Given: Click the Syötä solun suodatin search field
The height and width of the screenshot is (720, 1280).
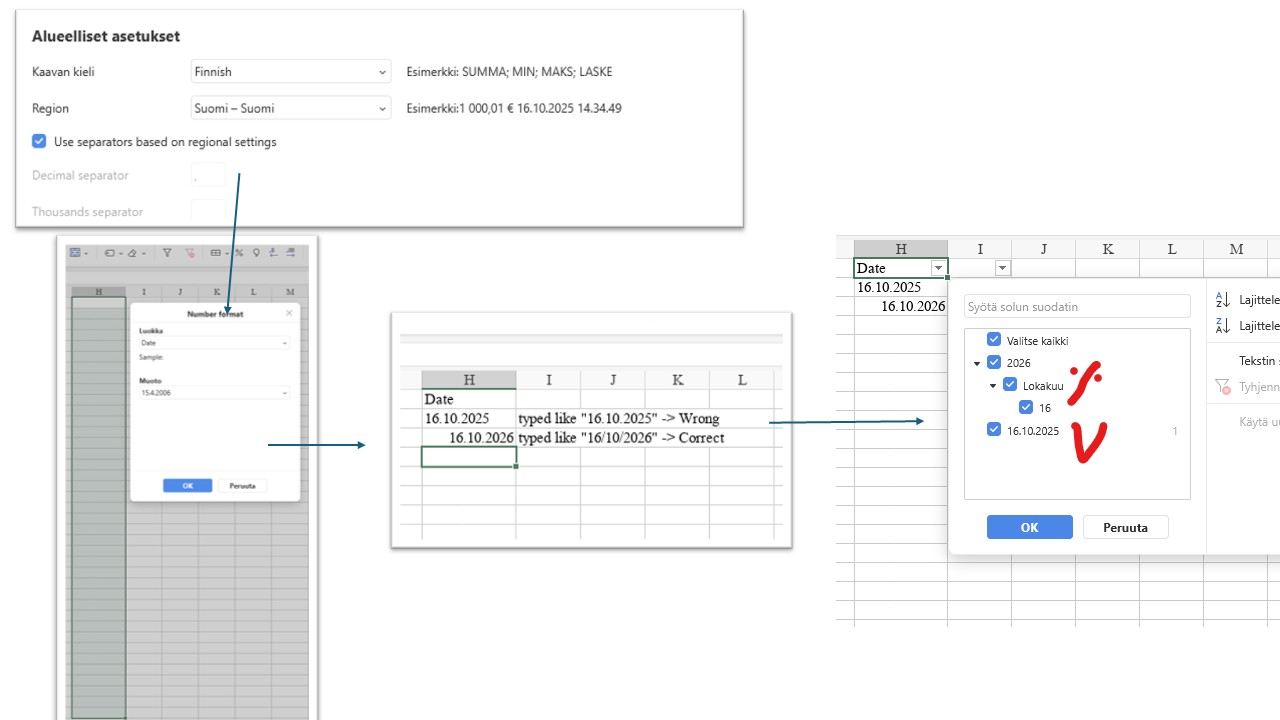Looking at the screenshot, I should click(1077, 307).
